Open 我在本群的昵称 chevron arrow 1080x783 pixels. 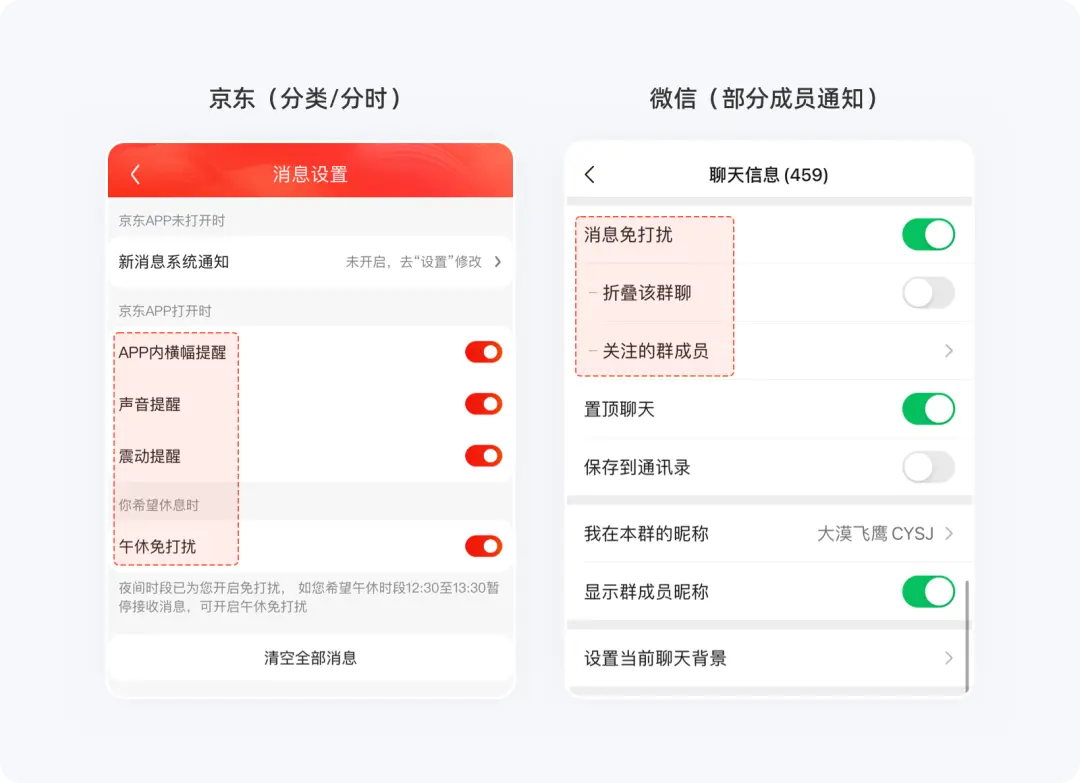click(948, 534)
